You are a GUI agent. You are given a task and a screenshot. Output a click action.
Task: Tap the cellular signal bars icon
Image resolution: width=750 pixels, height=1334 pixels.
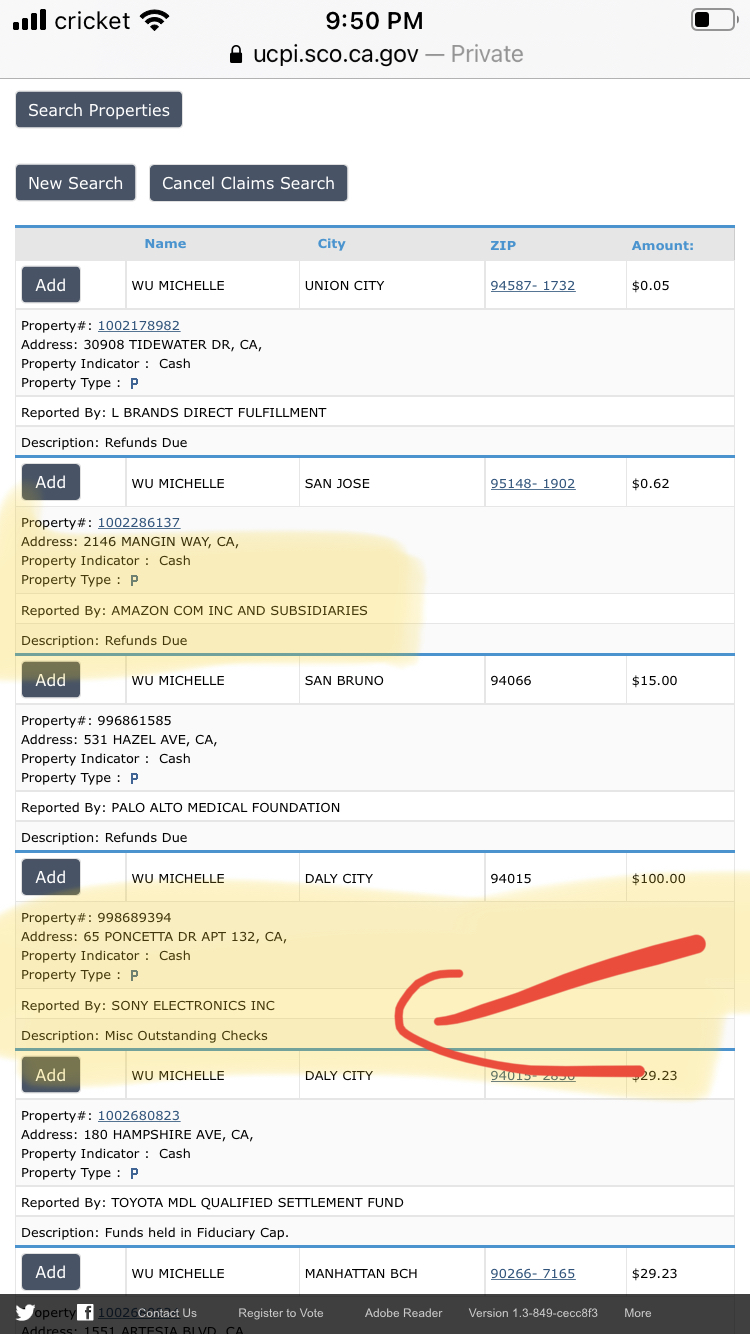[x=29, y=20]
